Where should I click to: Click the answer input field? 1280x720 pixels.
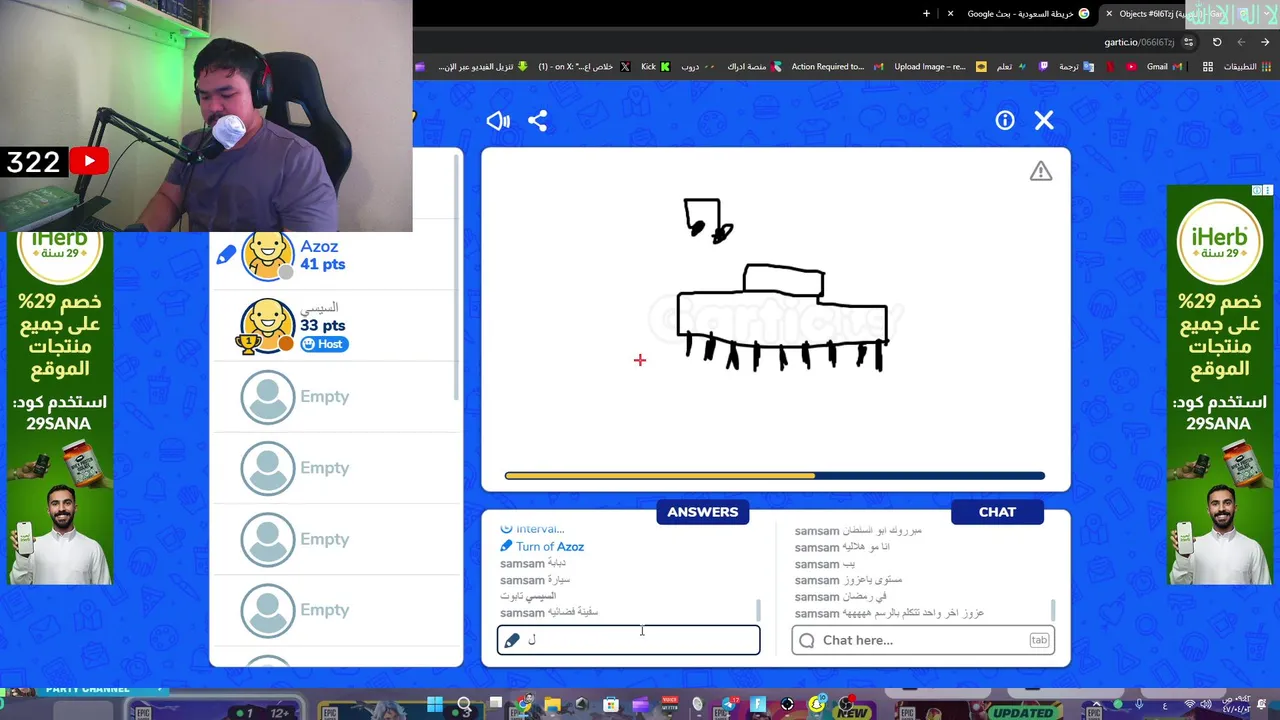pos(628,640)
